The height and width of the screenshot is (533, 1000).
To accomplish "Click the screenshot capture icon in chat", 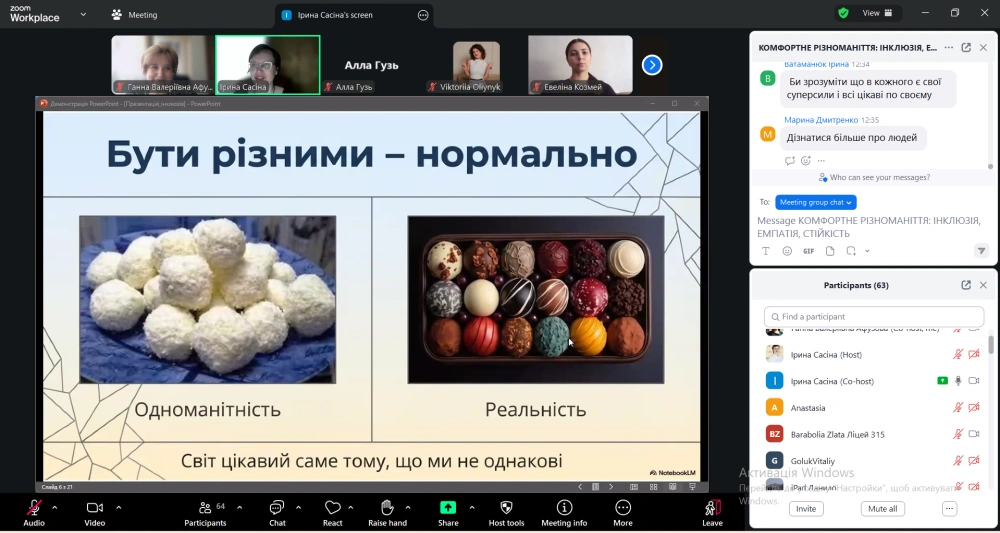I will pos(851,251).
